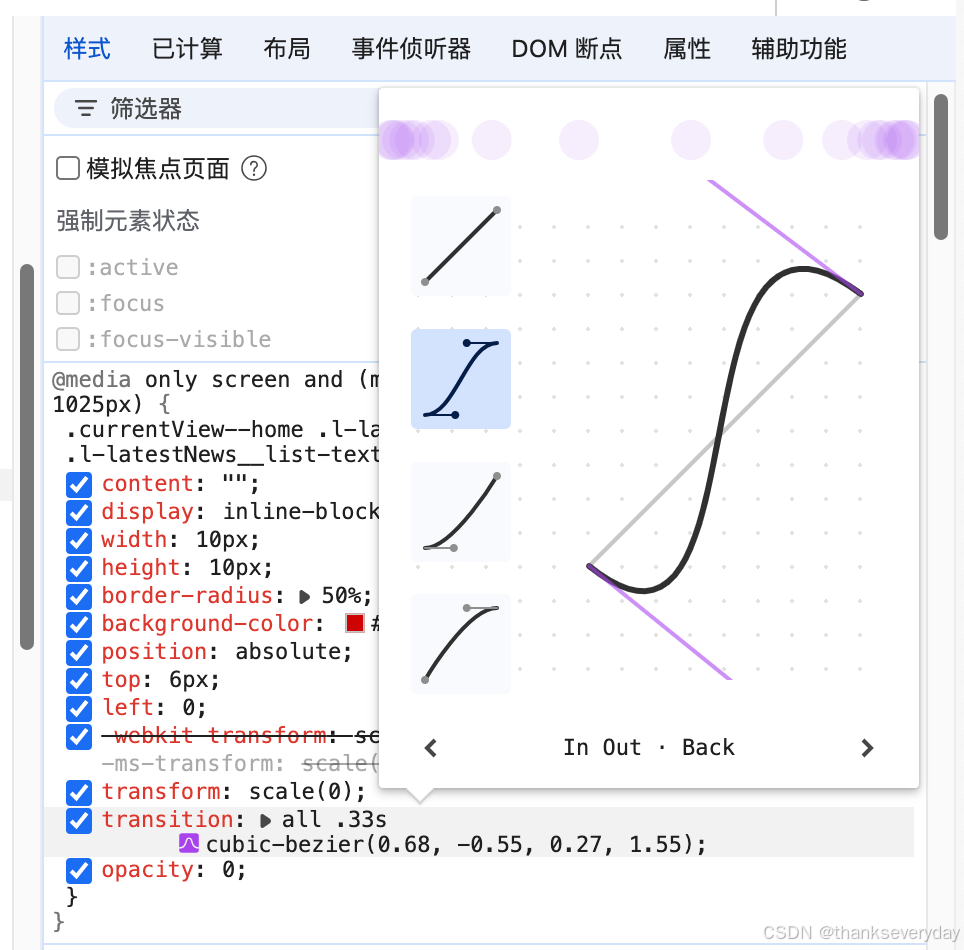964x950 pixels.
Task: Switch to the 属性 tab
Action: pyautogui.click(x=687, y=49)
